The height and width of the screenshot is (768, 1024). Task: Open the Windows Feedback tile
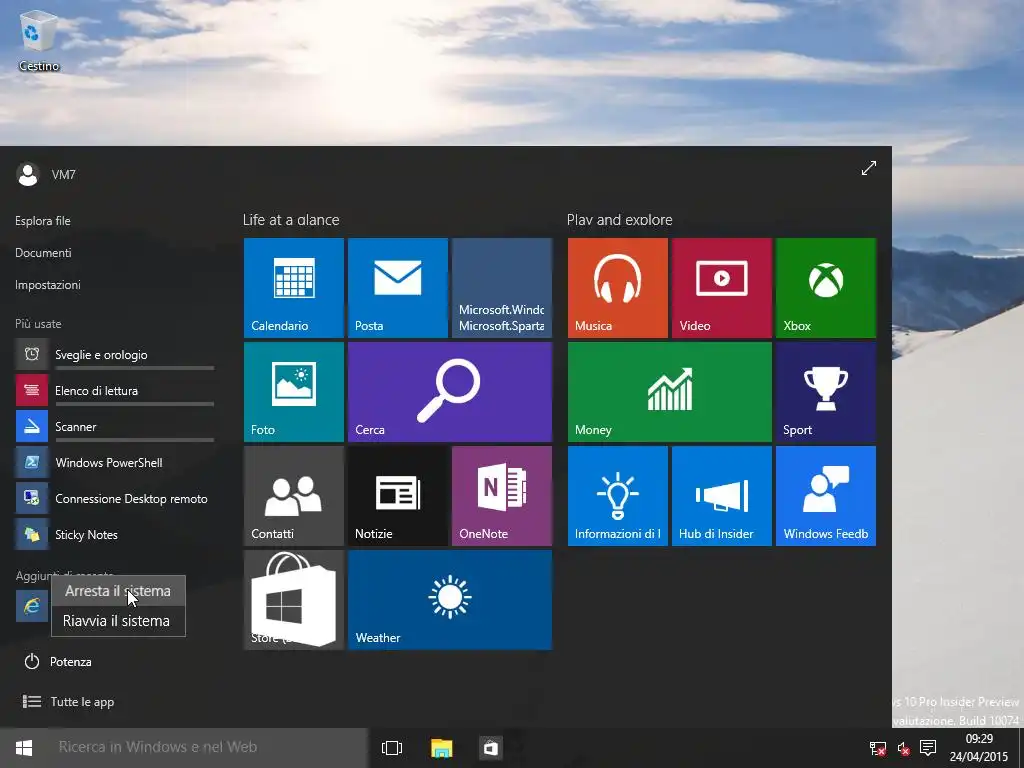(825, 496)
